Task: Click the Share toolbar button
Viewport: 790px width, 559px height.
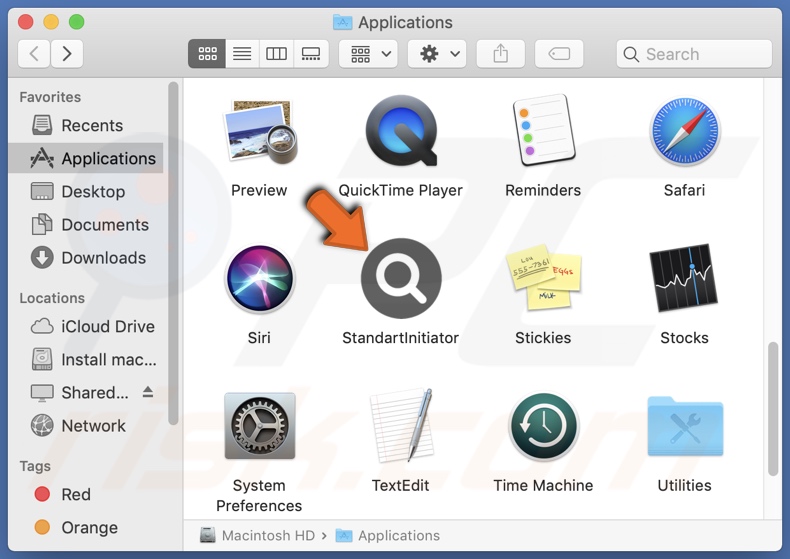Action: pos(501,53)
